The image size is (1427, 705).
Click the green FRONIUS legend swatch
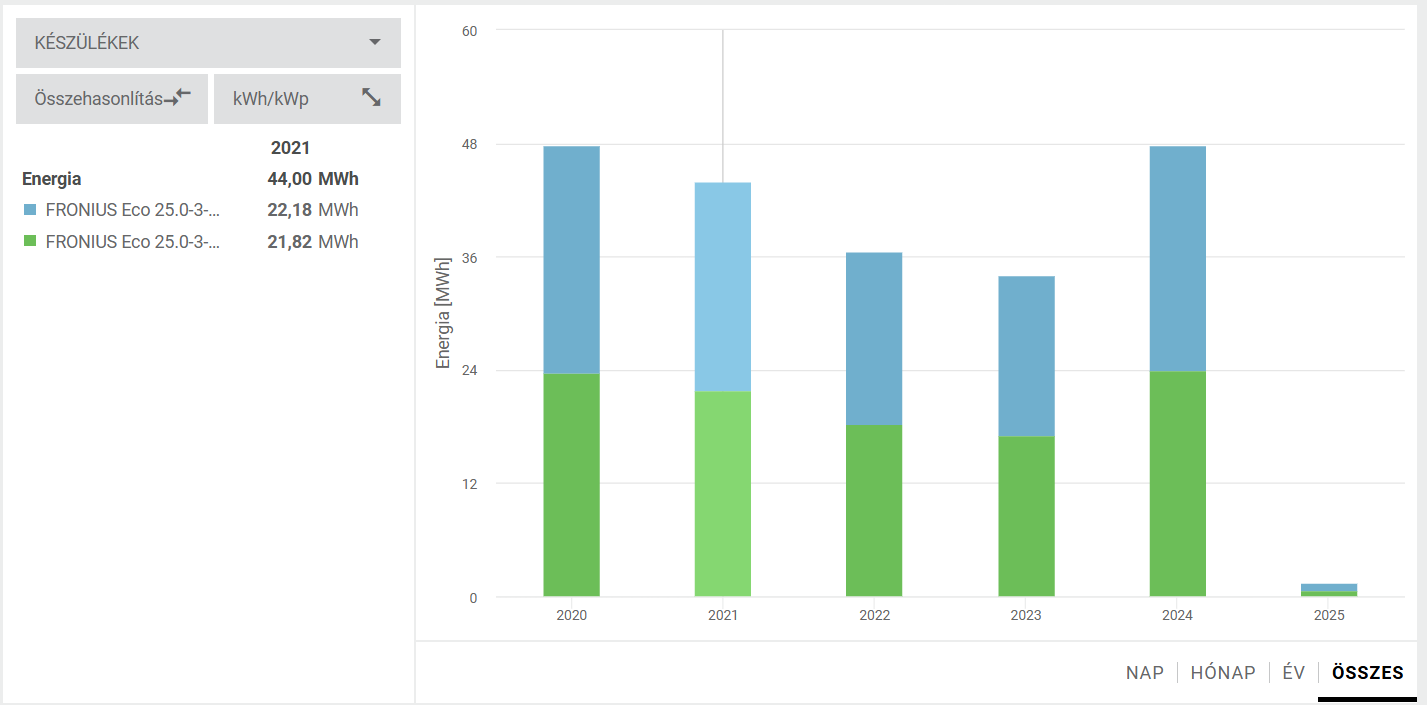30,242
